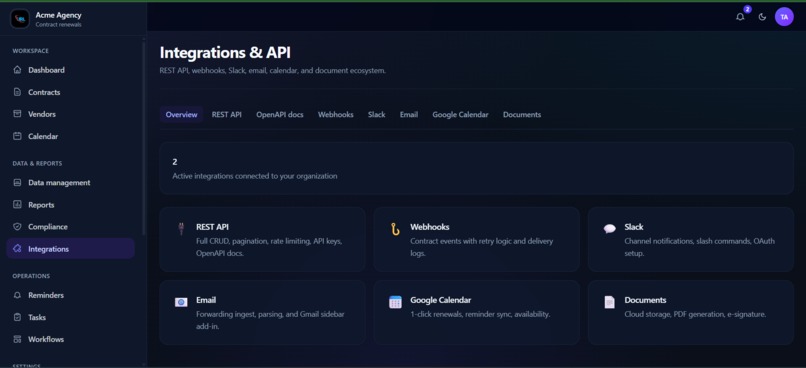The image size is (806, 368).
Task: Click the Reminders bell icon in the sidebar
Action: point(17,295)
